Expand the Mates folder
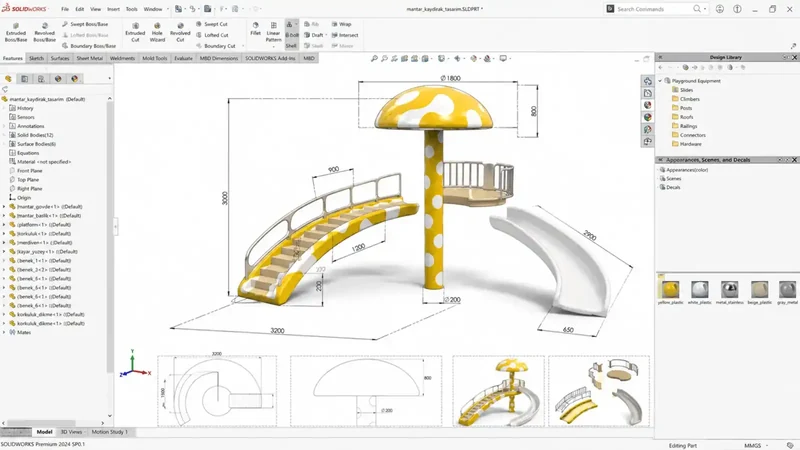 [4, 333]
